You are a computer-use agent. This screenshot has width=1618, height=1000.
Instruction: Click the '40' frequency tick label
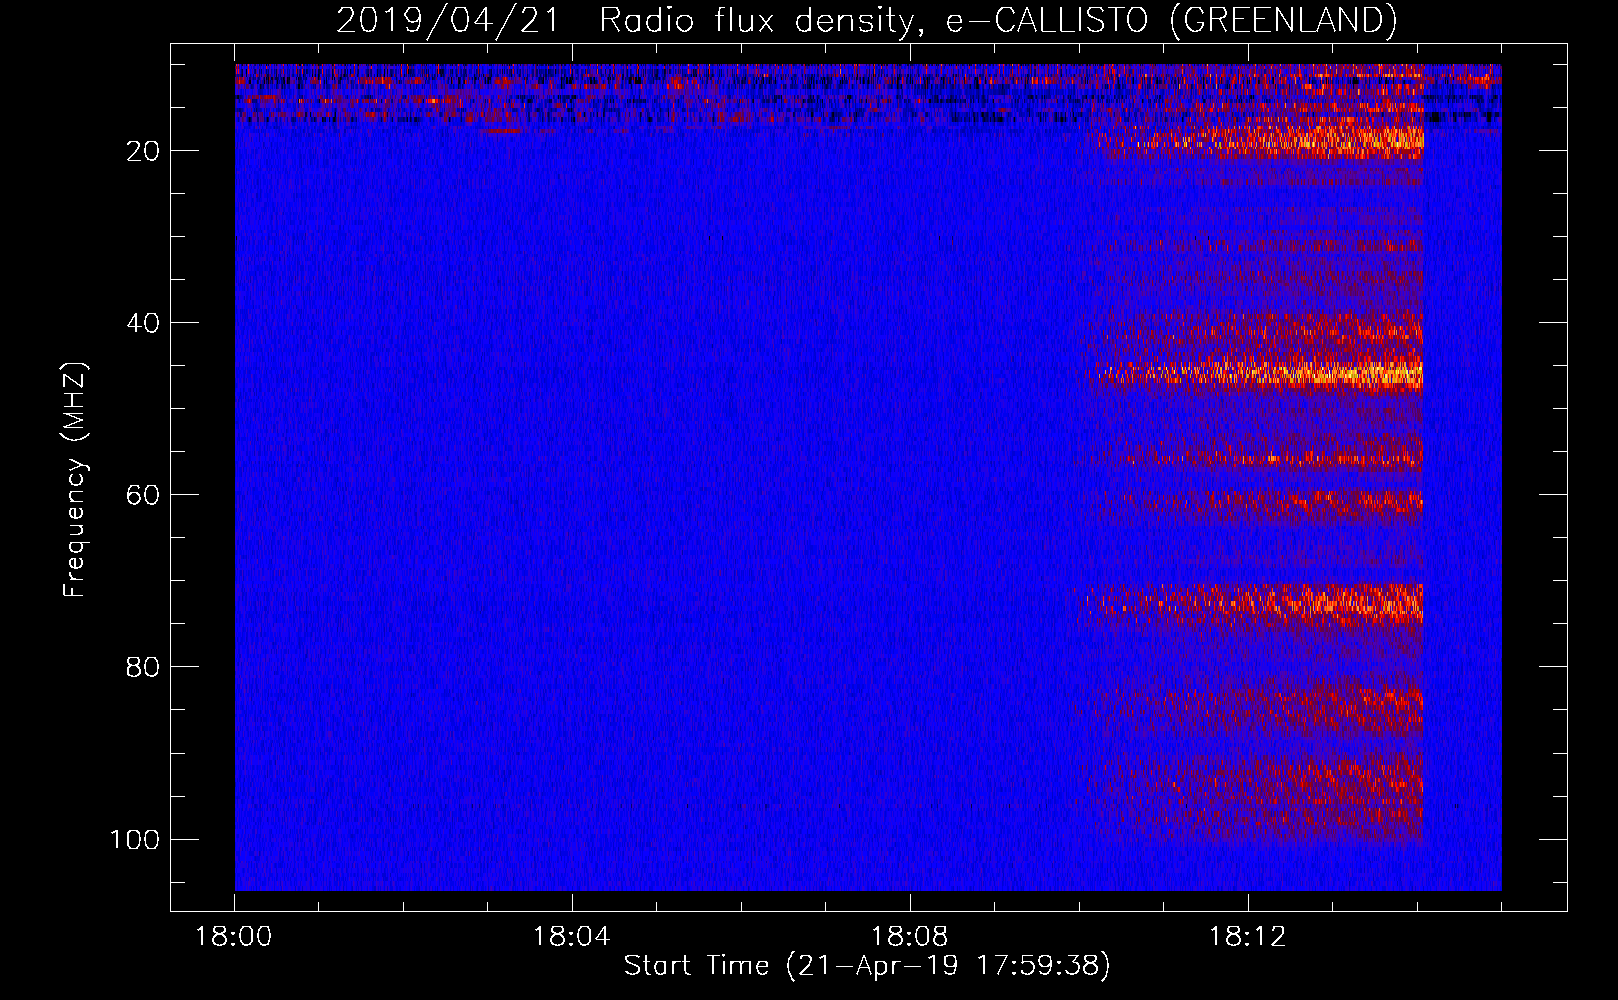coord(144,323)
